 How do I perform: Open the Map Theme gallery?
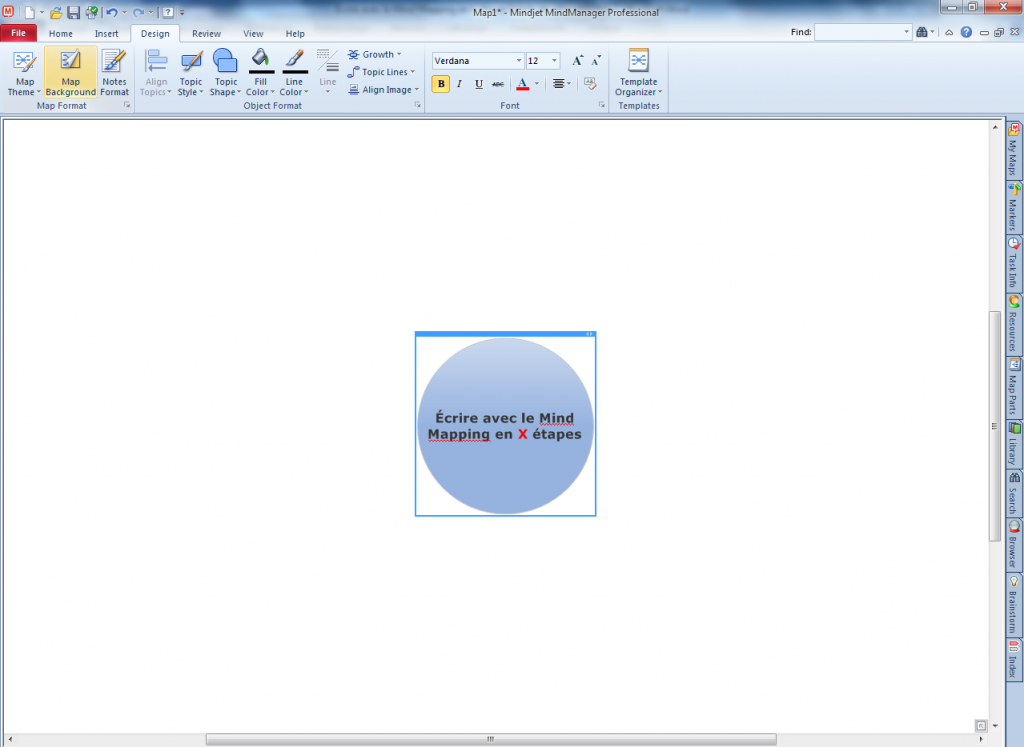(x=24, y=73)
